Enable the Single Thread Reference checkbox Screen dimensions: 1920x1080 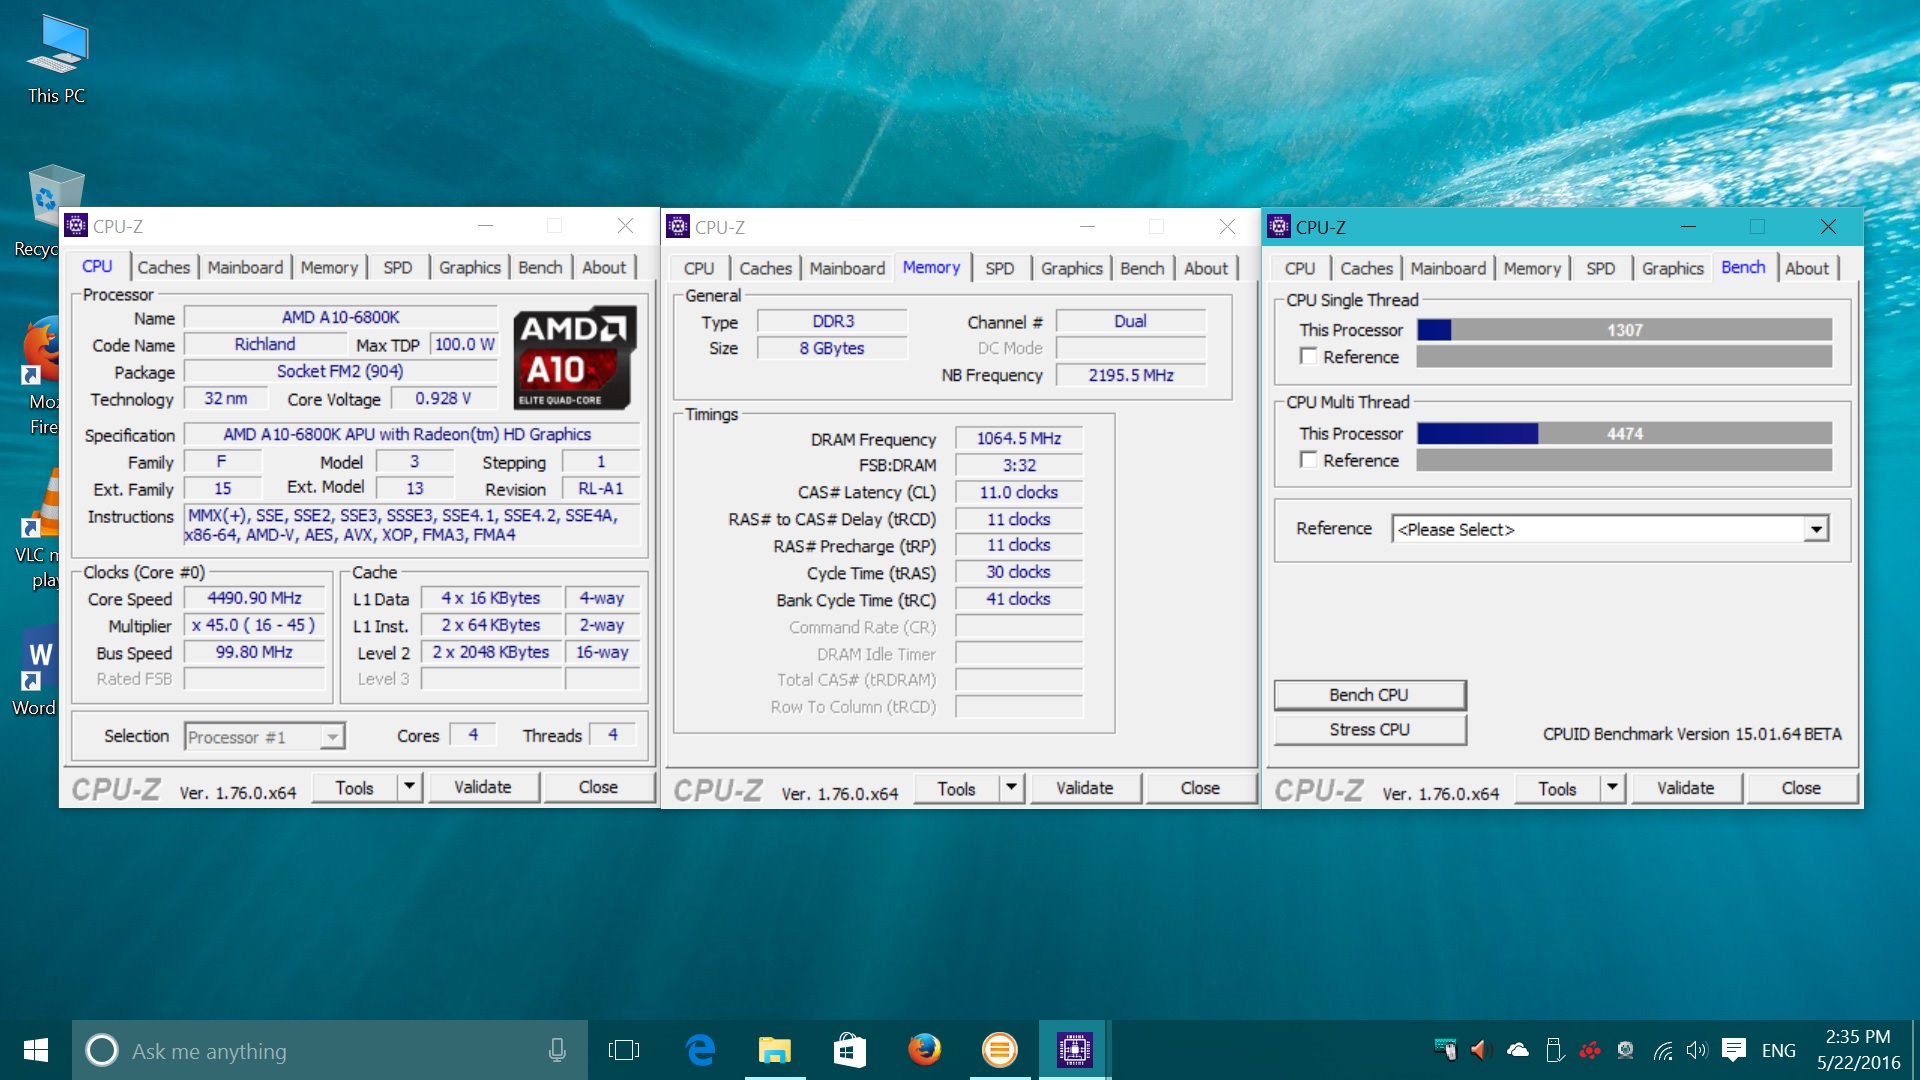[x=1308, y=356]
